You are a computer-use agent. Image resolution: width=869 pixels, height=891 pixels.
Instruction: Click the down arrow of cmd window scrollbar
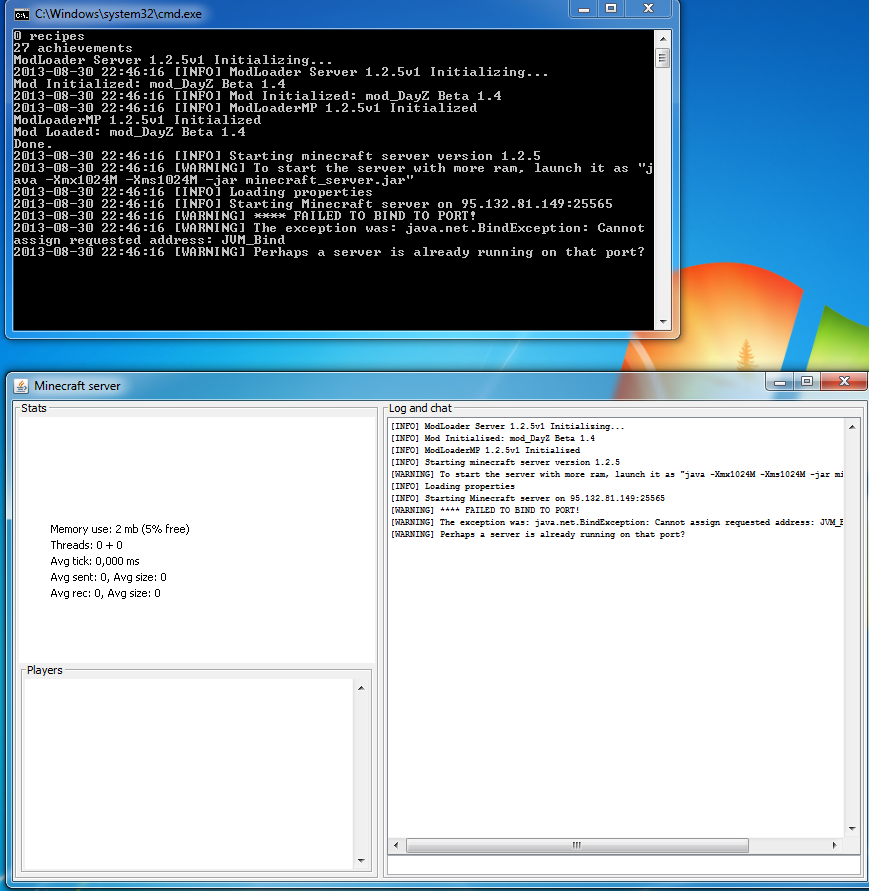click(662, 322)
